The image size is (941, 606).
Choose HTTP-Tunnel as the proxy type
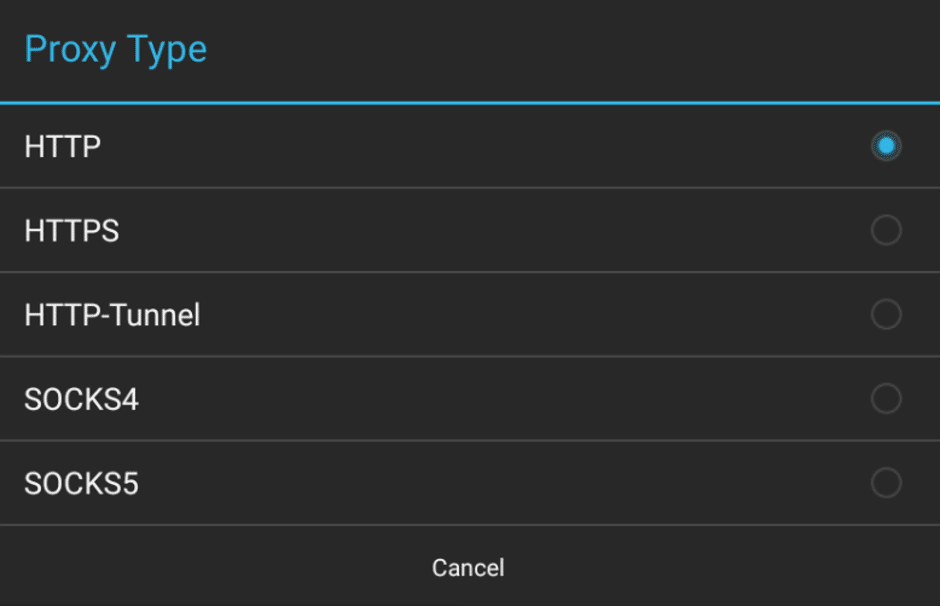pos(470,315)
